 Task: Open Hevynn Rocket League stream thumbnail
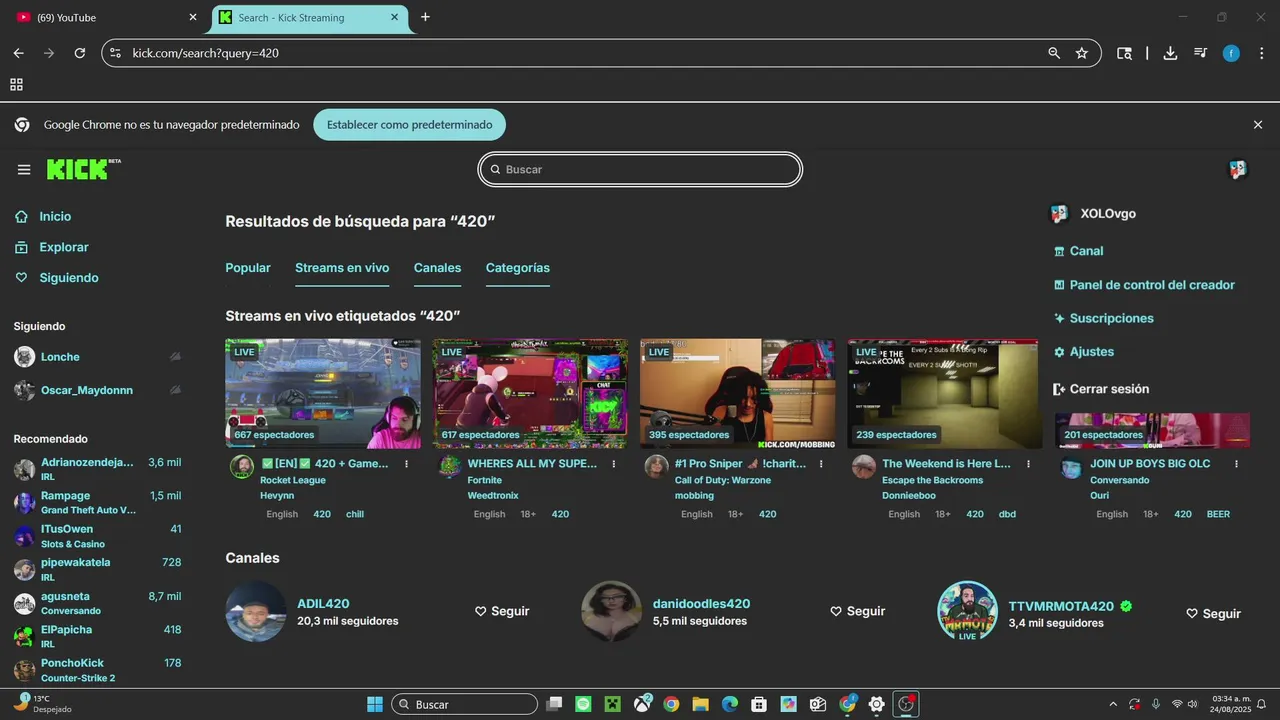tap(323, 393)
